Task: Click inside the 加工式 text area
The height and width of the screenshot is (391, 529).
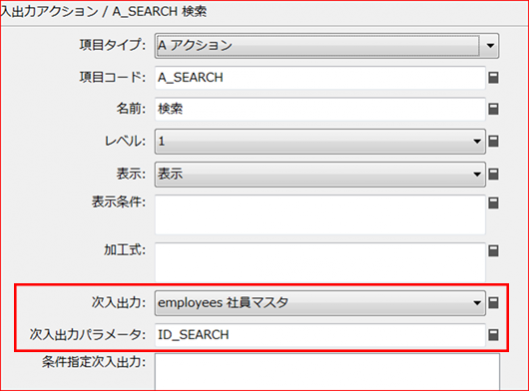Action: tap(320, 262)
